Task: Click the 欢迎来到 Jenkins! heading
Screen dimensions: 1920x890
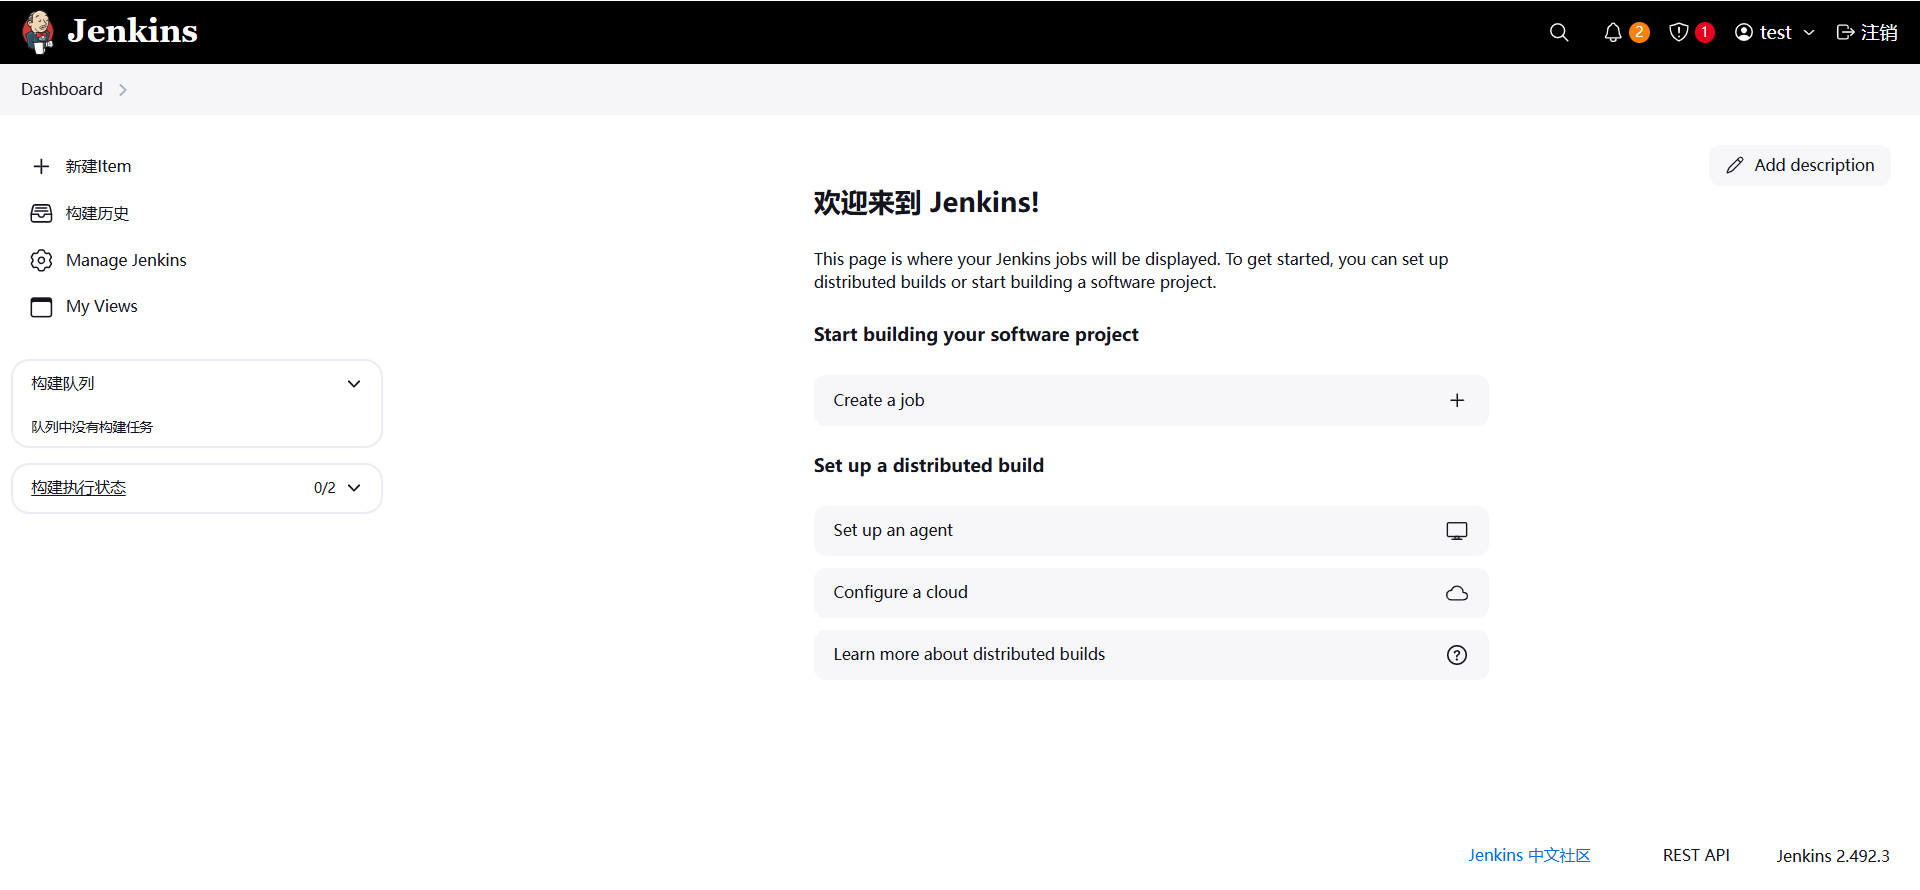Action: 926,203
